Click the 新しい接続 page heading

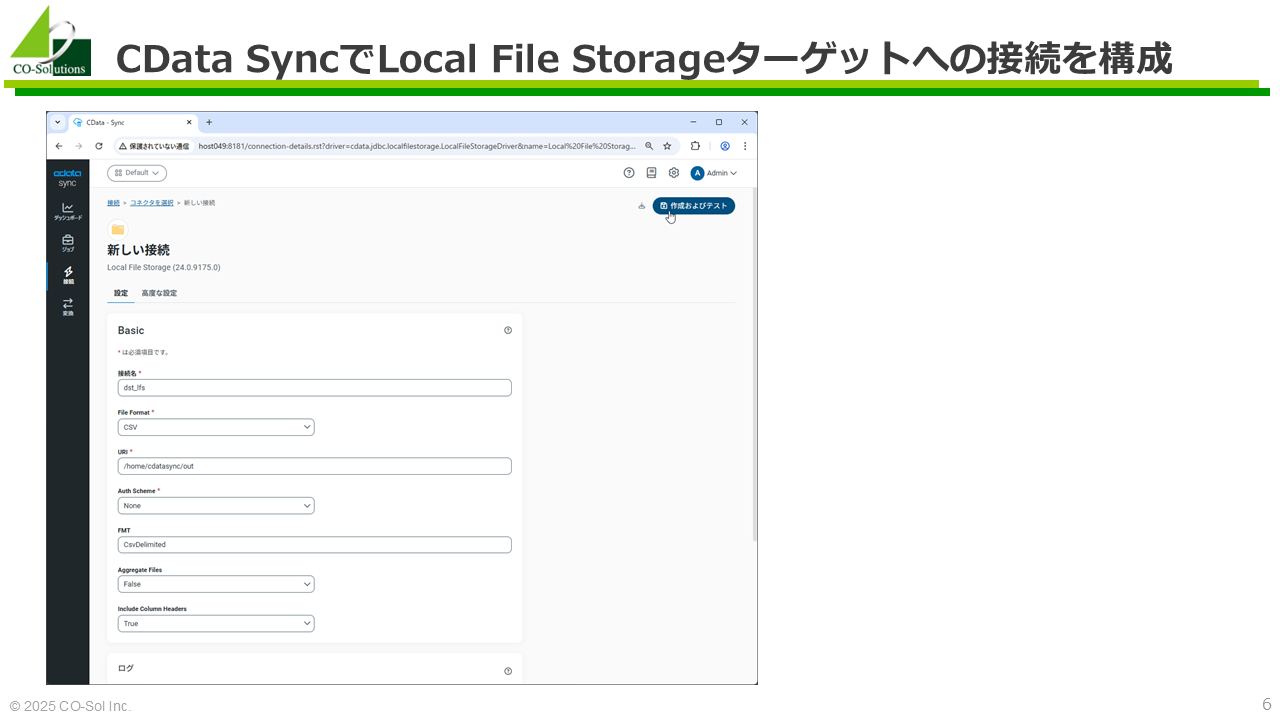pos(138,250)
